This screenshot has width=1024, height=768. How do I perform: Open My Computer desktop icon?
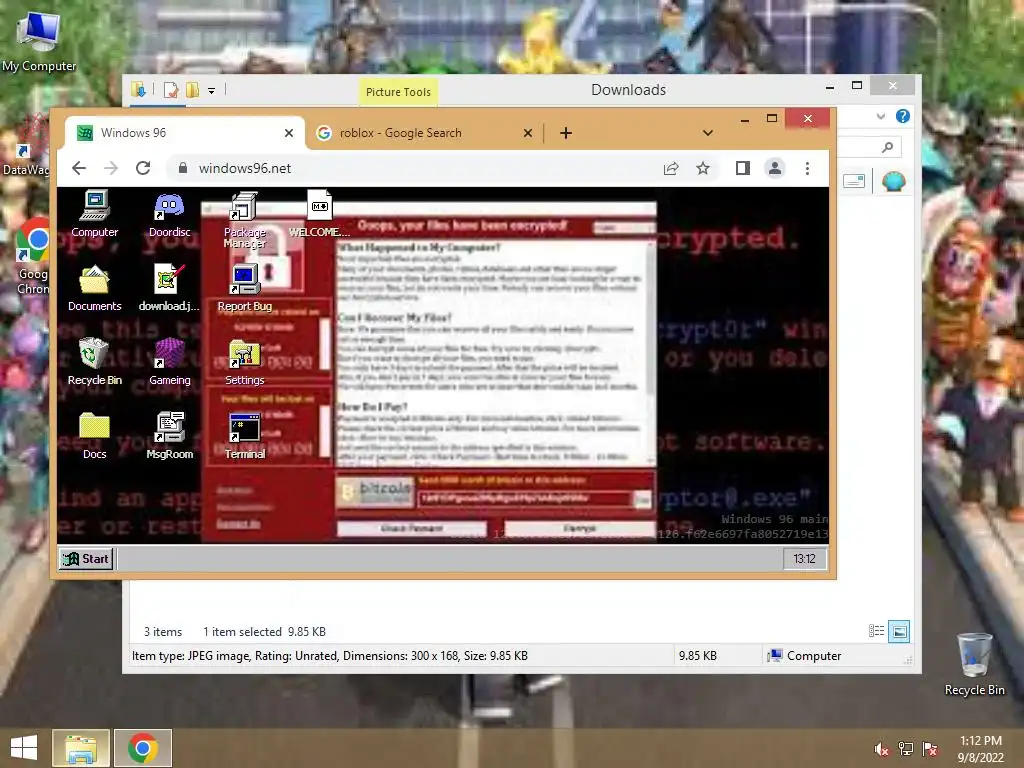tap(39, 42)
